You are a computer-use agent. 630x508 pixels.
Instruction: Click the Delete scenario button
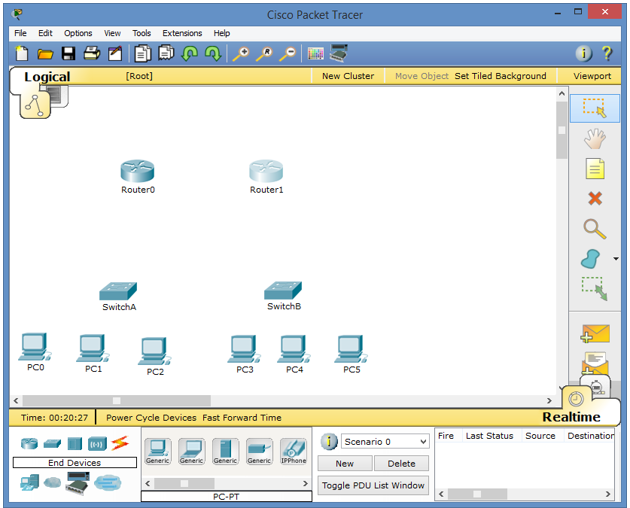coord(401,463)
